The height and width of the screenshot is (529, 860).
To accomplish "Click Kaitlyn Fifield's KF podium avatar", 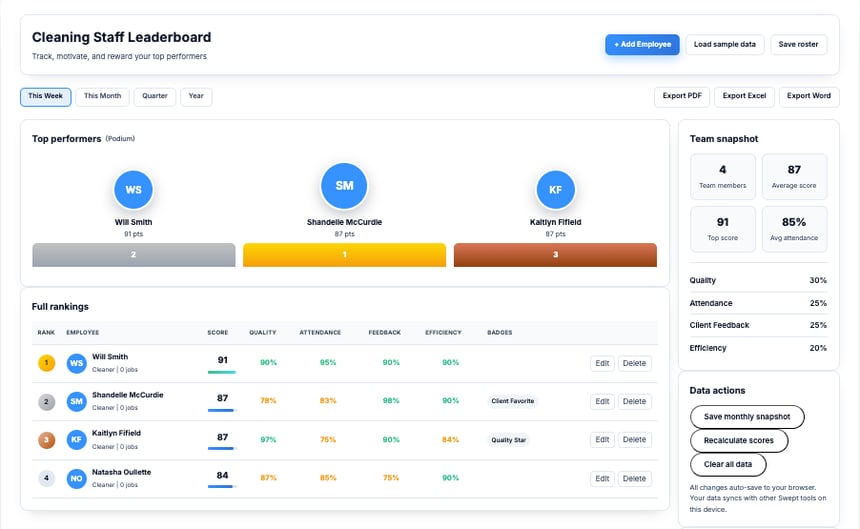I will click(555, 189).
